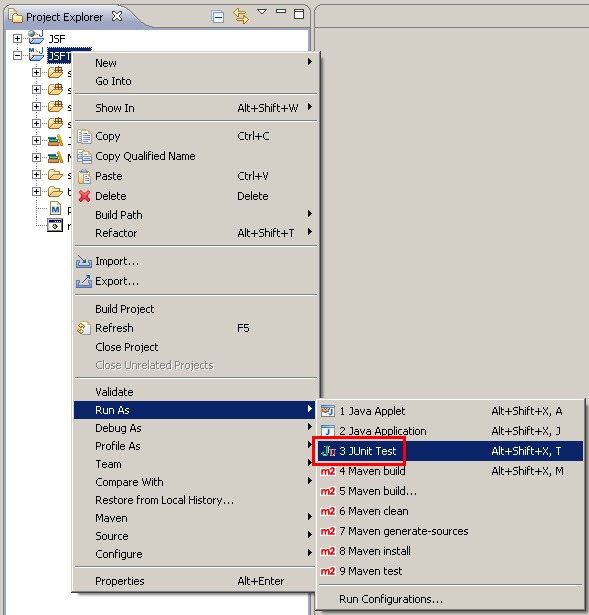Run 8 Maven install
This screenshot has width=589, height=615.
click(451, 551)
